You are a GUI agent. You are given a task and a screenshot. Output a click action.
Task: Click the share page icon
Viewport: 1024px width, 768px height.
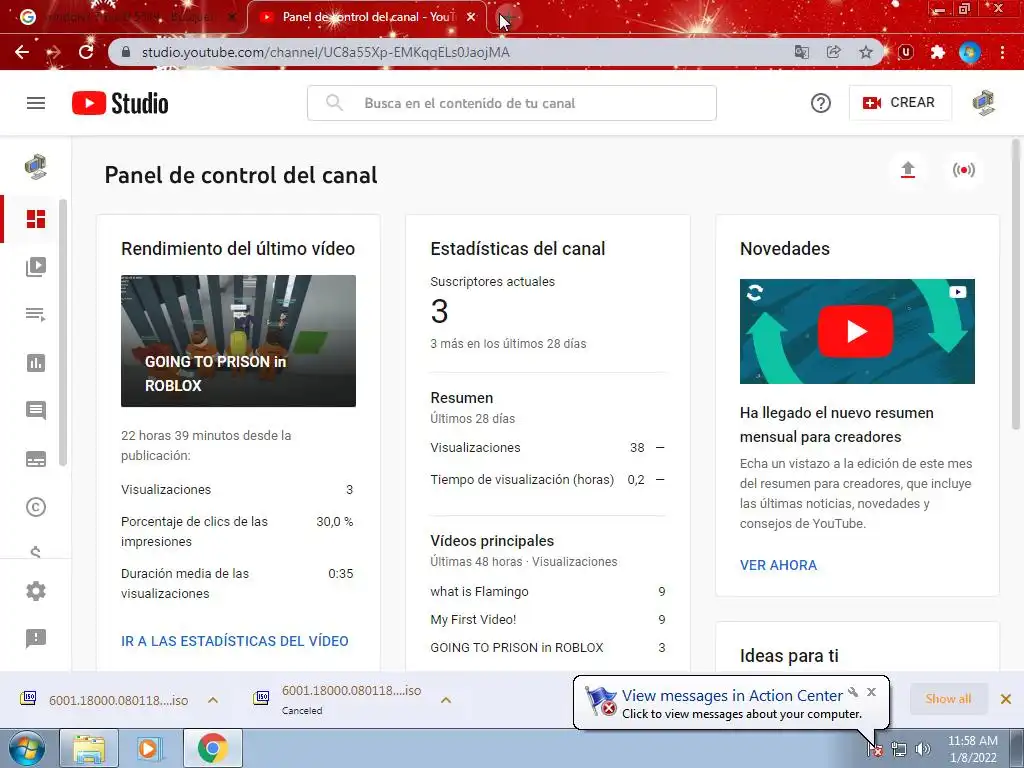point(833,52)
